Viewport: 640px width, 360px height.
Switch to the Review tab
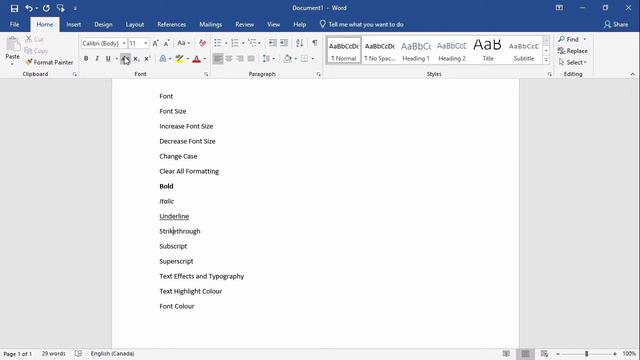244,24
